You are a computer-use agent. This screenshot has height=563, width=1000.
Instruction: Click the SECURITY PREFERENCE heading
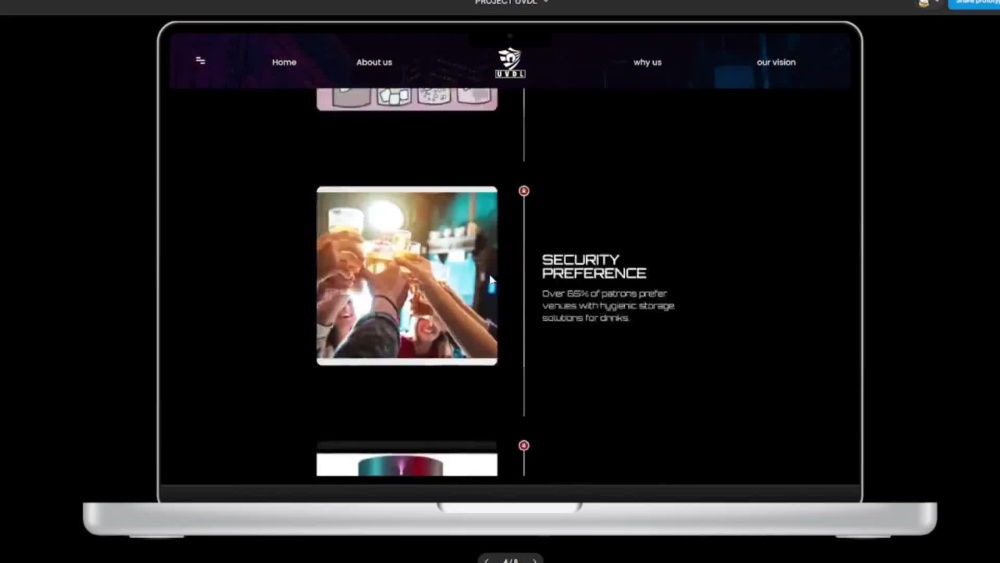[594, 267]
